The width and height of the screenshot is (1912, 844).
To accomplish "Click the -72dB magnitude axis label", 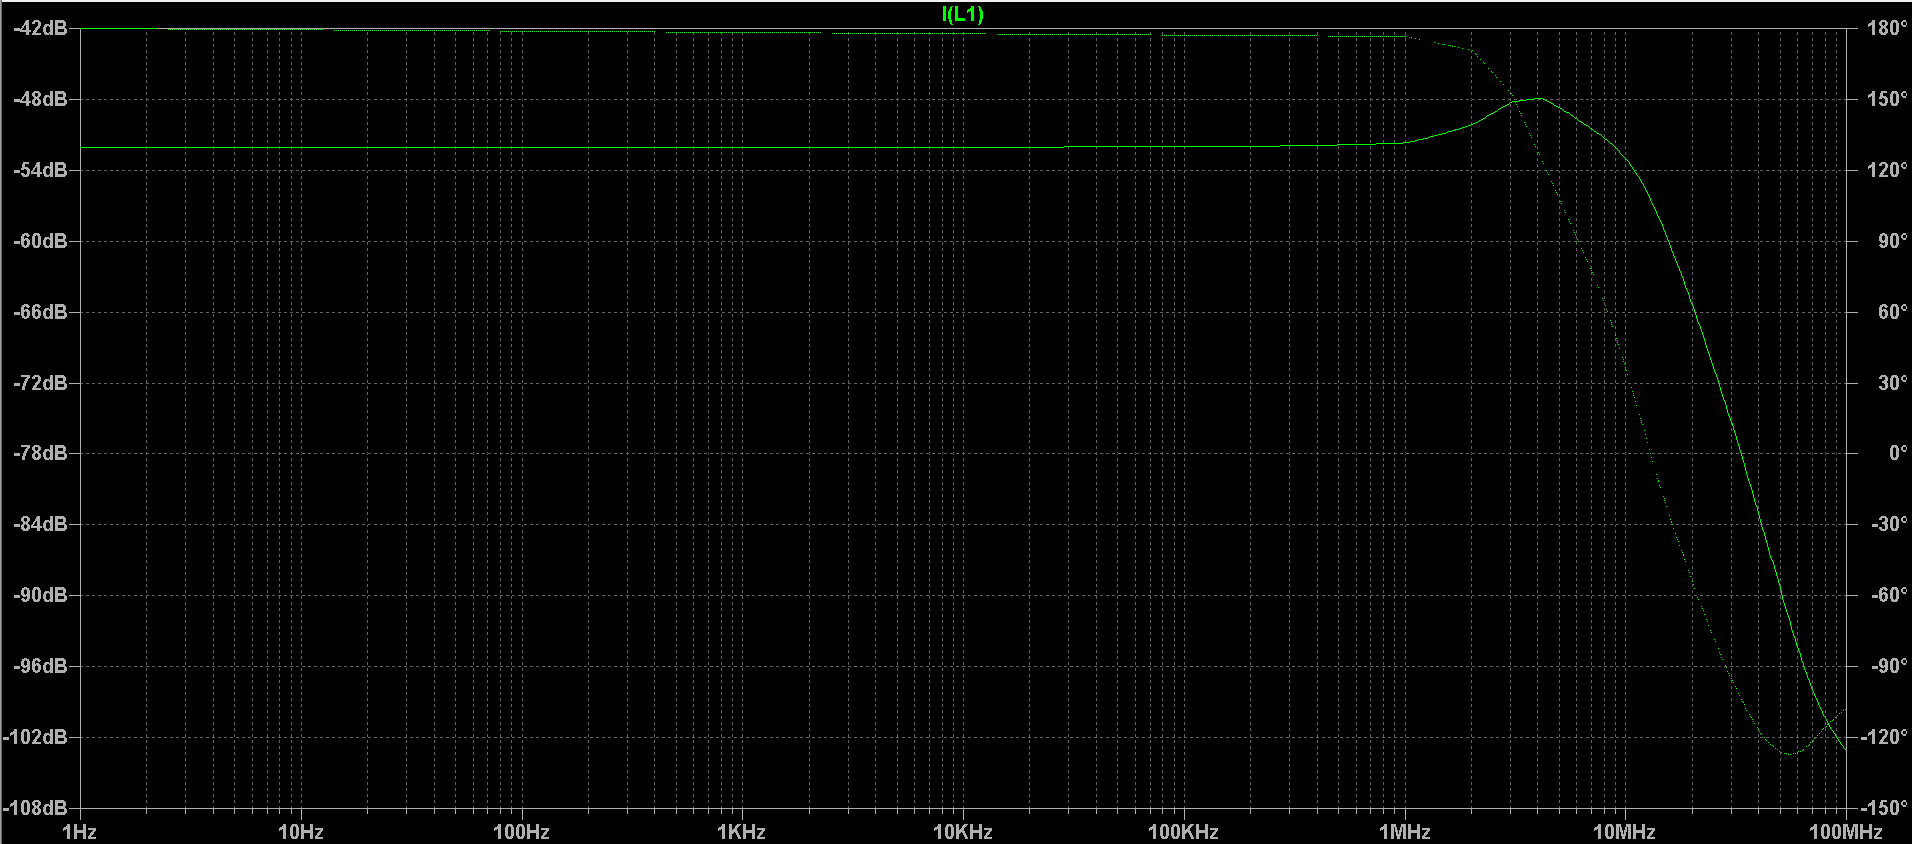I will [40, 383].
